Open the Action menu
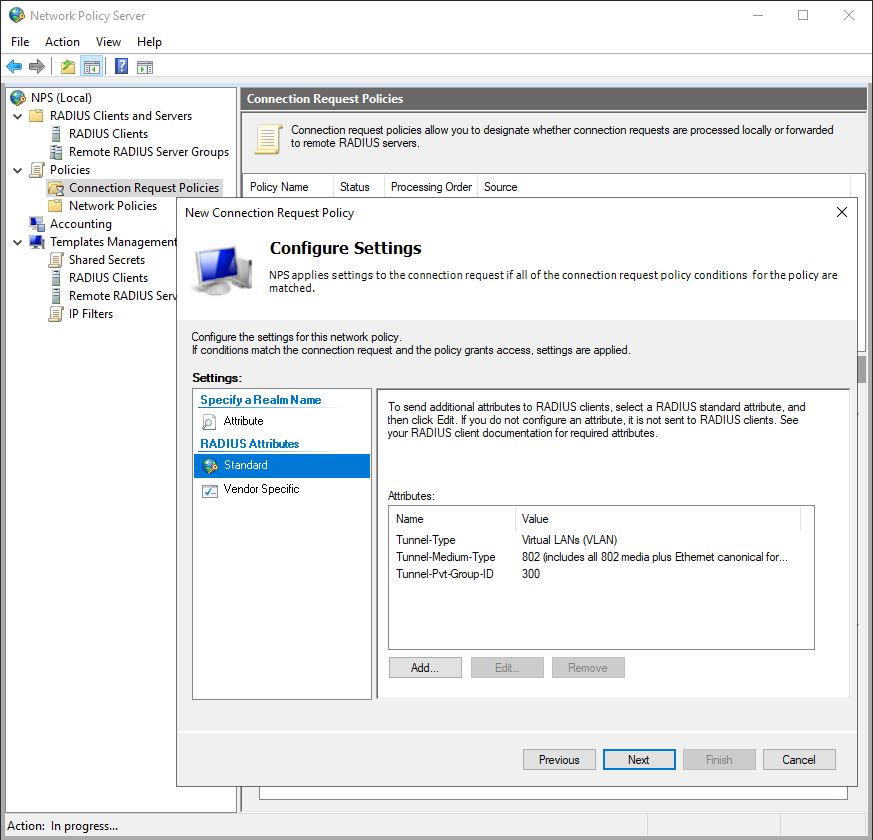This screenshot has width=873, height=840. point(62,42)
